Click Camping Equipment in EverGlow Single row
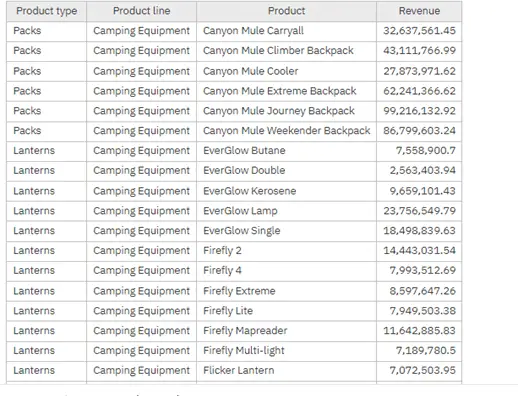The height and width of the screenshot is (396, 518). tap(142, 231)
